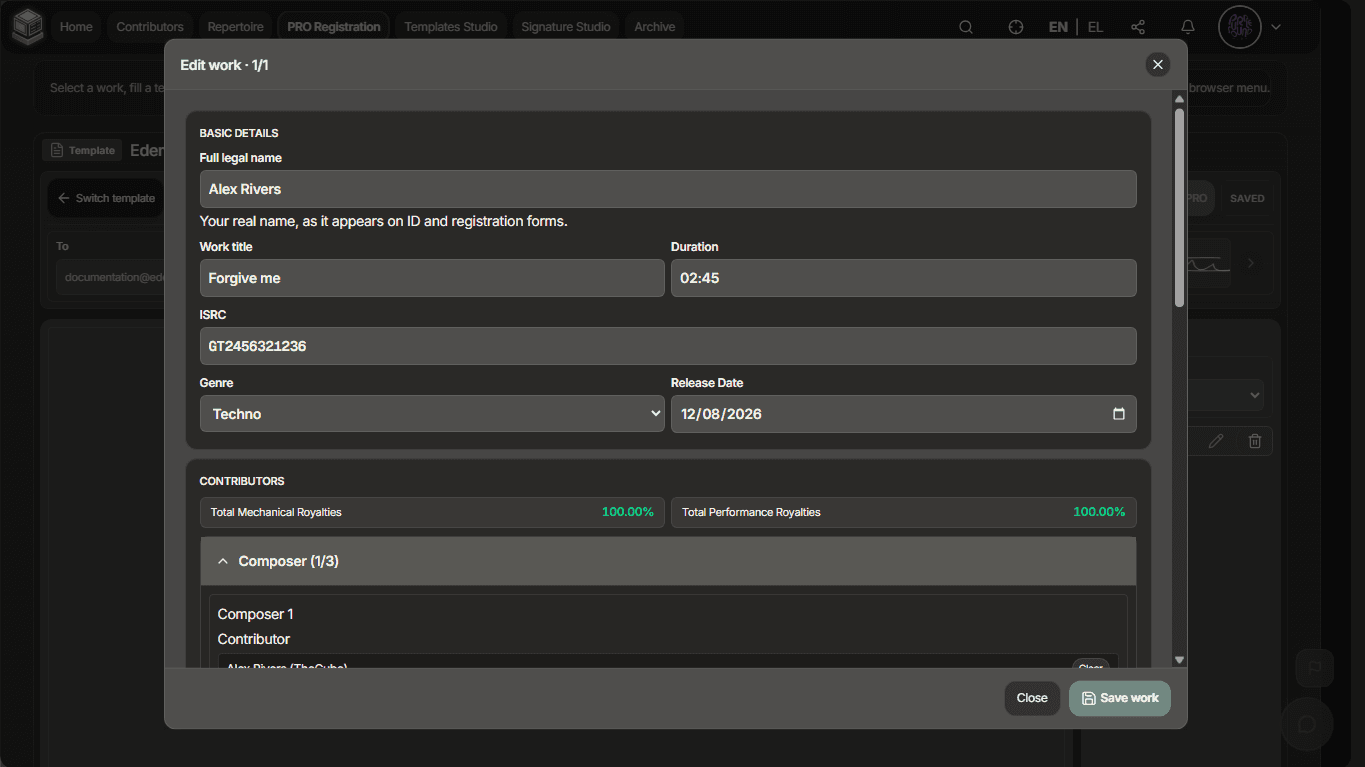Image resolution: width=1365 pixels, height=767 pixels.
Task: Click the Switch template button
Action: click(106, 198)
